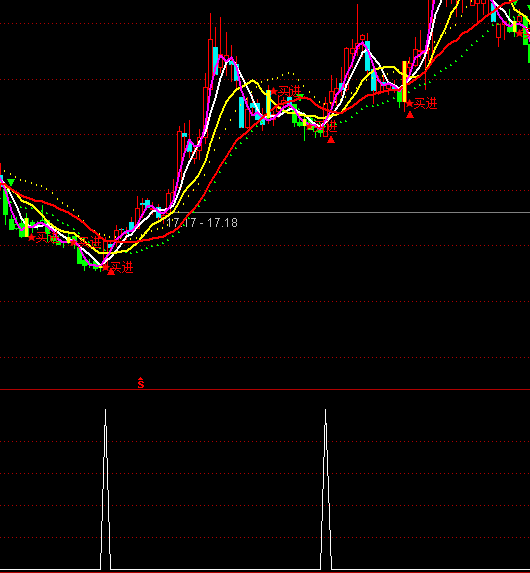Click the green down-triangle at chart's far left
The image size is (530, 573).
pos(11,182)
